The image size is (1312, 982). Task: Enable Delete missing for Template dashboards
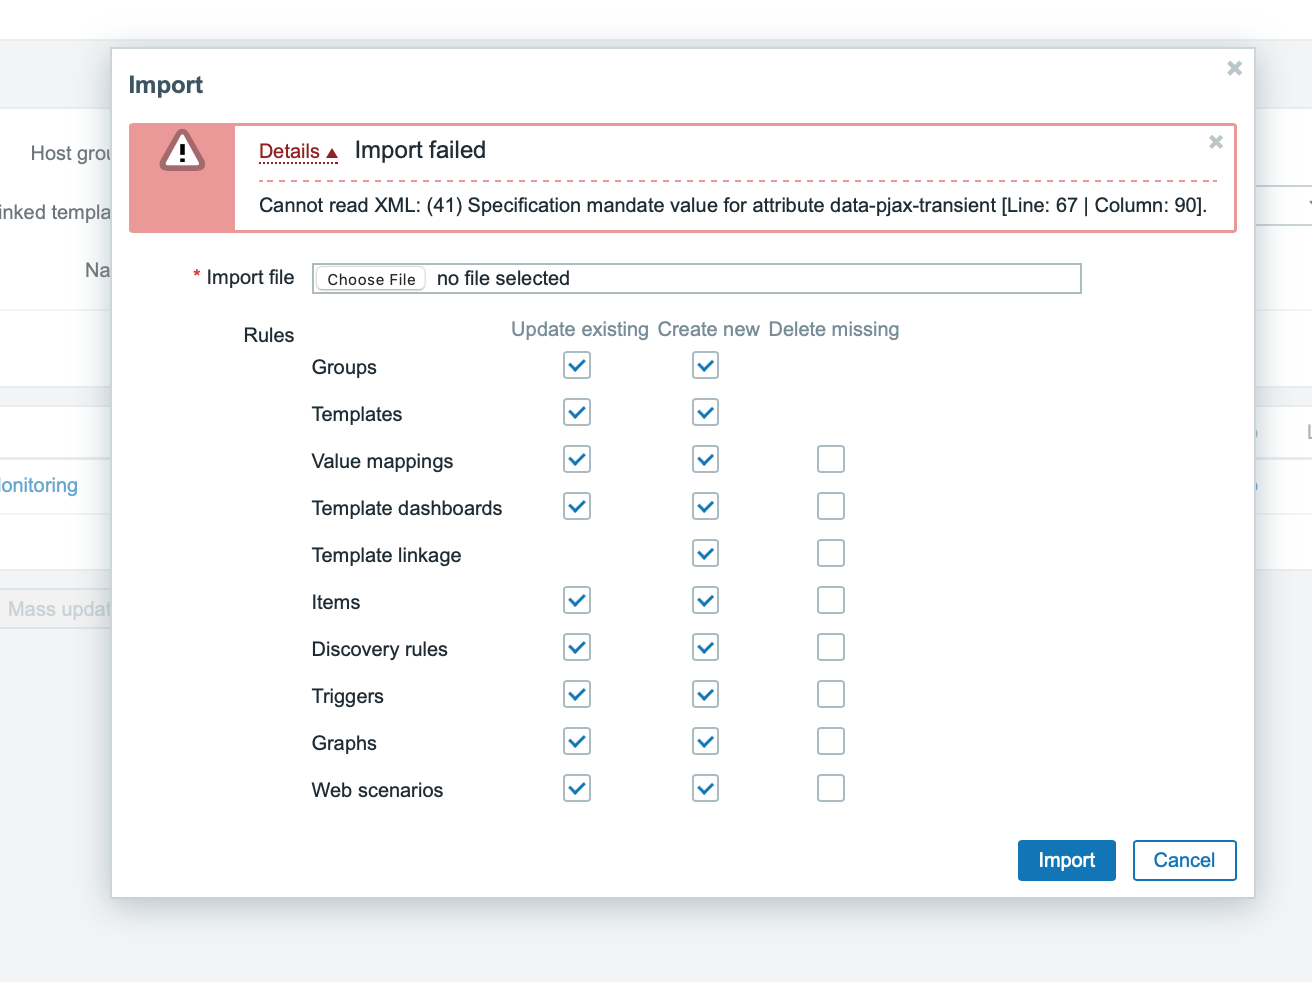[x=830, y=507]
